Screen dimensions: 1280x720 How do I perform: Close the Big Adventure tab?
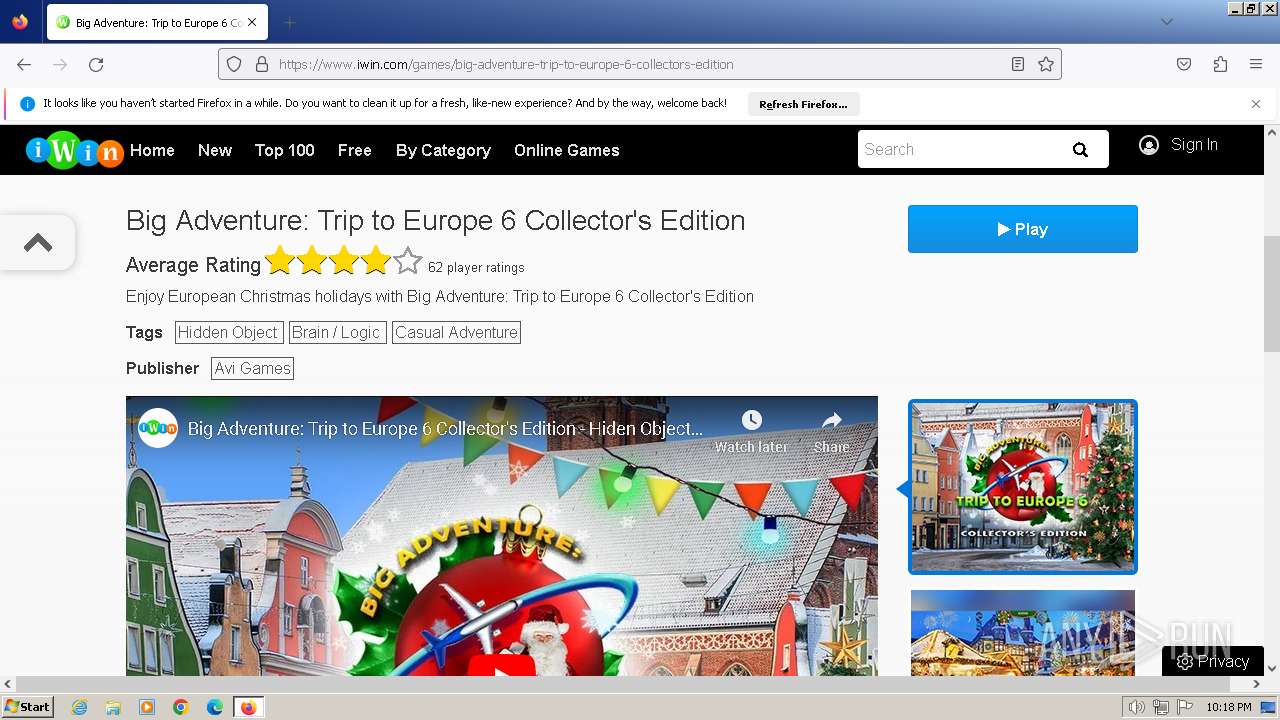252,22
